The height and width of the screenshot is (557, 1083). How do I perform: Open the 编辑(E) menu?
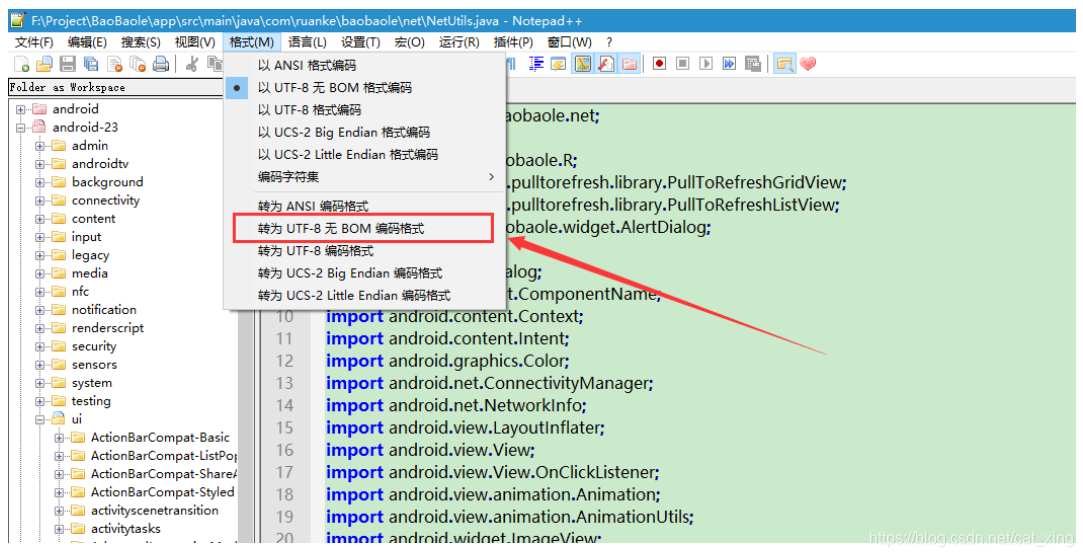(87, 42)
